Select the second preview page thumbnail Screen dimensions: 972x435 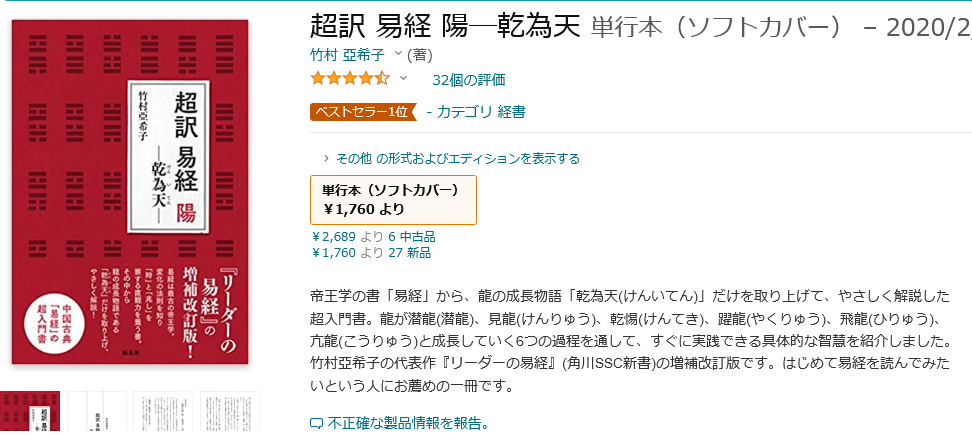click(96, 411)
